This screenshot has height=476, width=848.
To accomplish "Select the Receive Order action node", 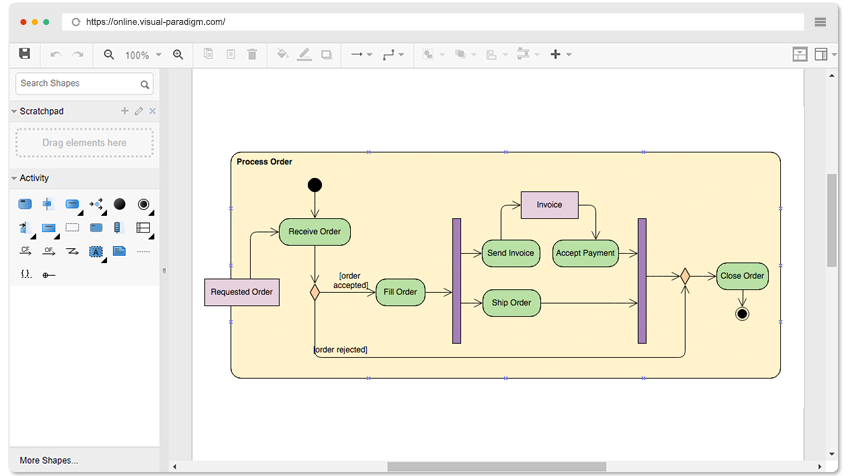I will coord(315,232).
